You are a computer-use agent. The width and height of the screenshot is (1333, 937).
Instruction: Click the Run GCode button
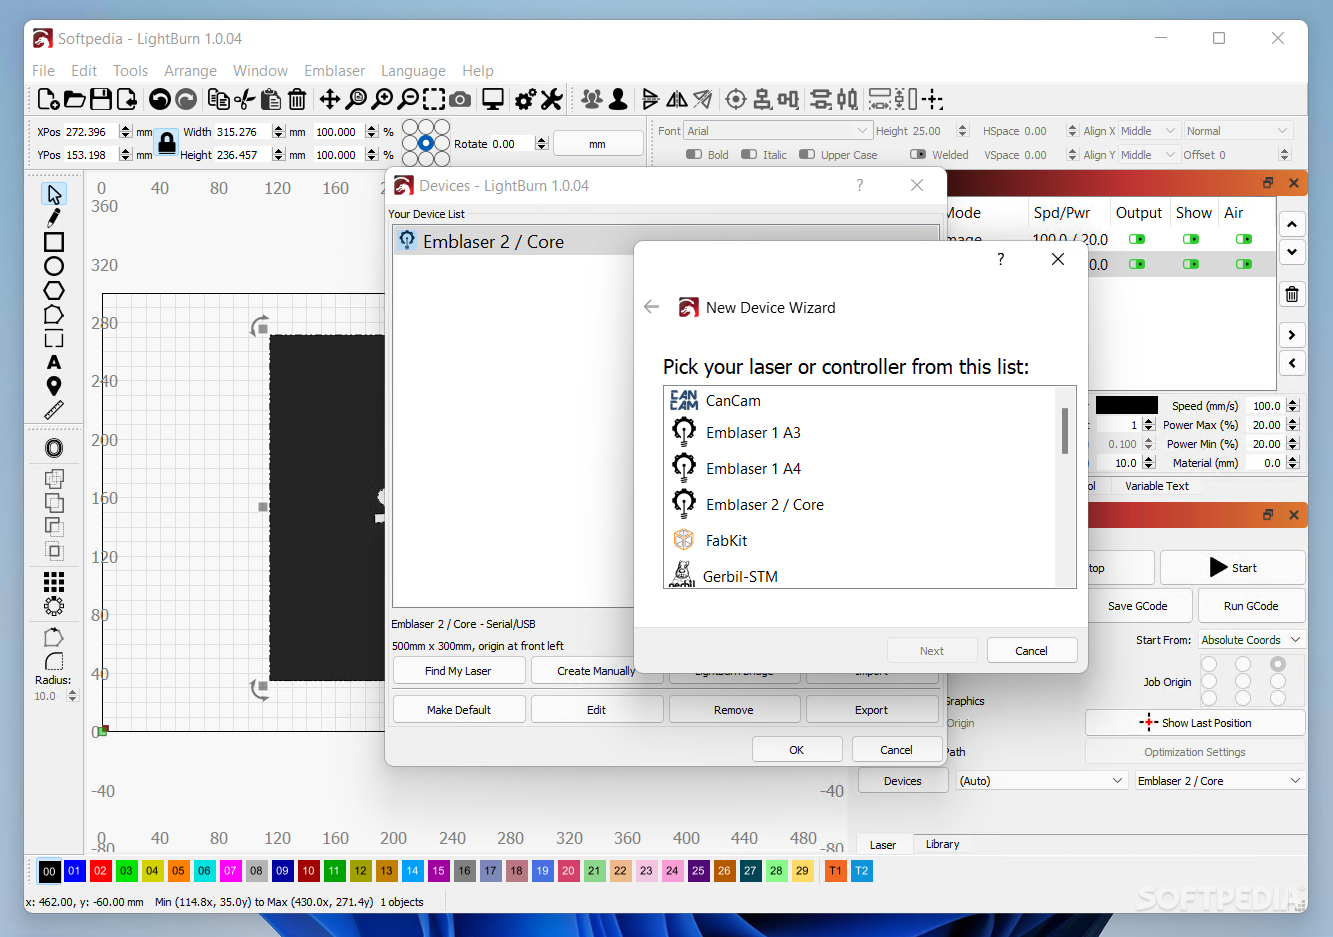click(x=1251, y=606)
